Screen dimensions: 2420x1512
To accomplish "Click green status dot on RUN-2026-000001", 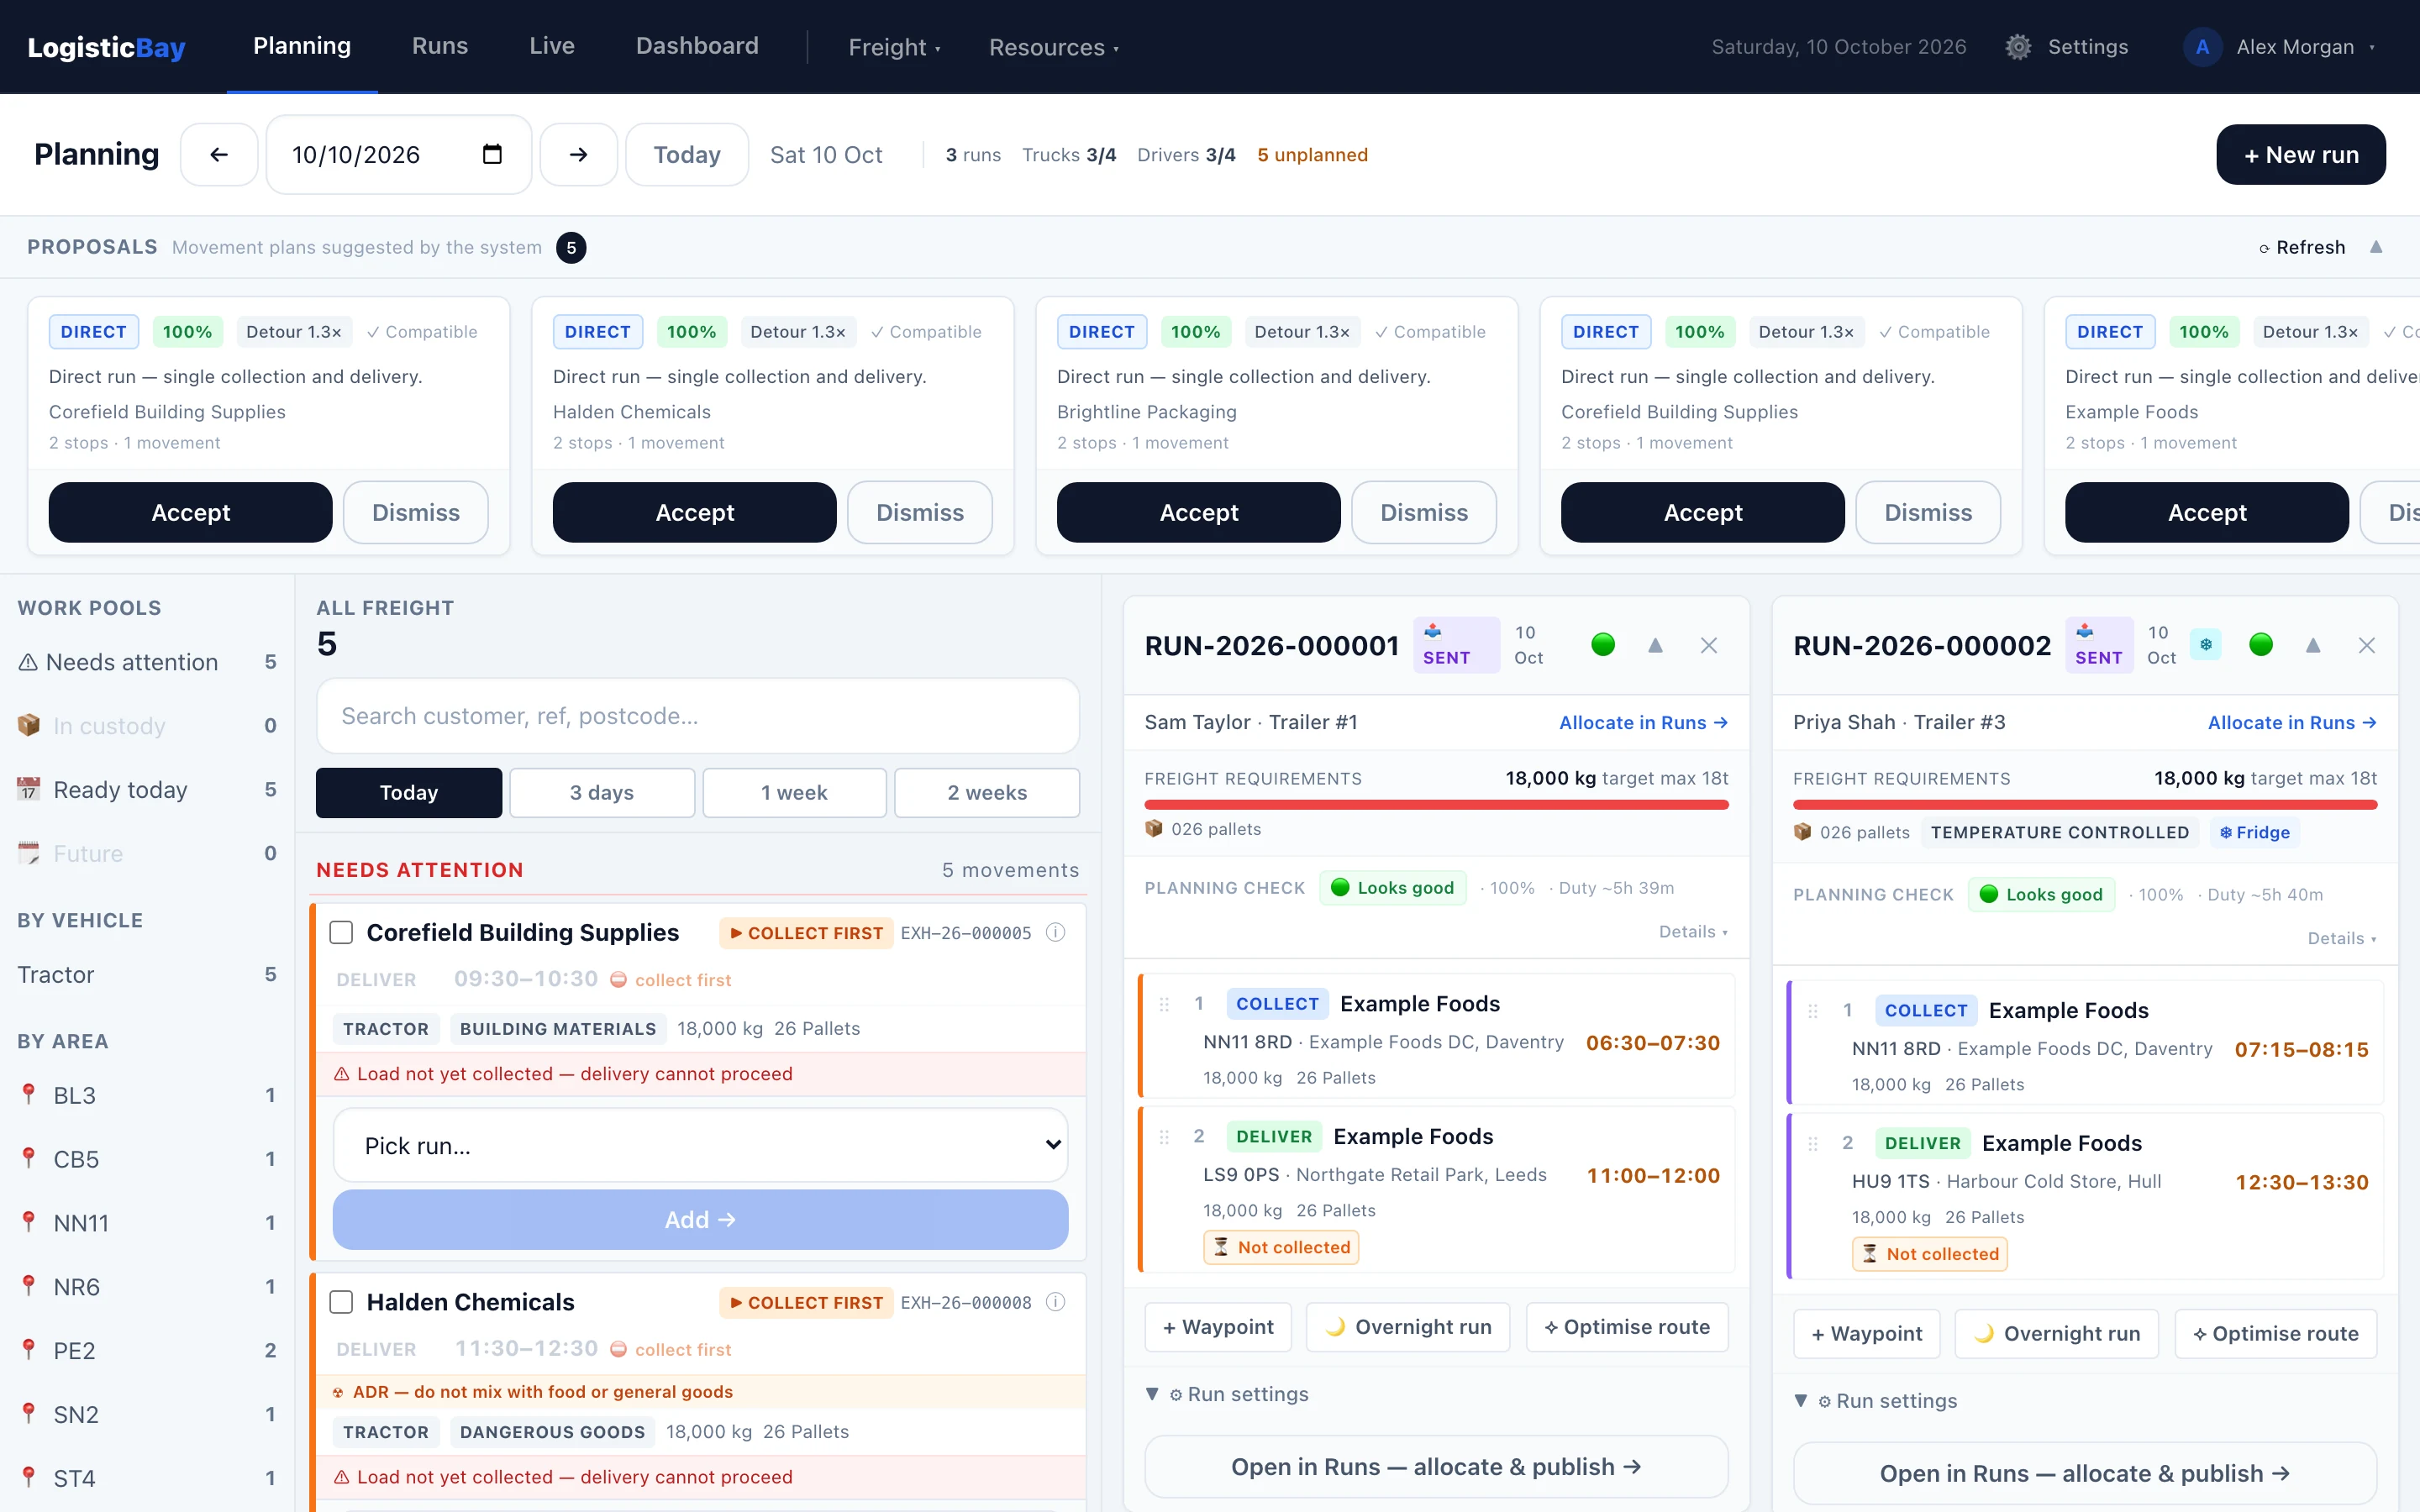I will [x=1603, y=645].
